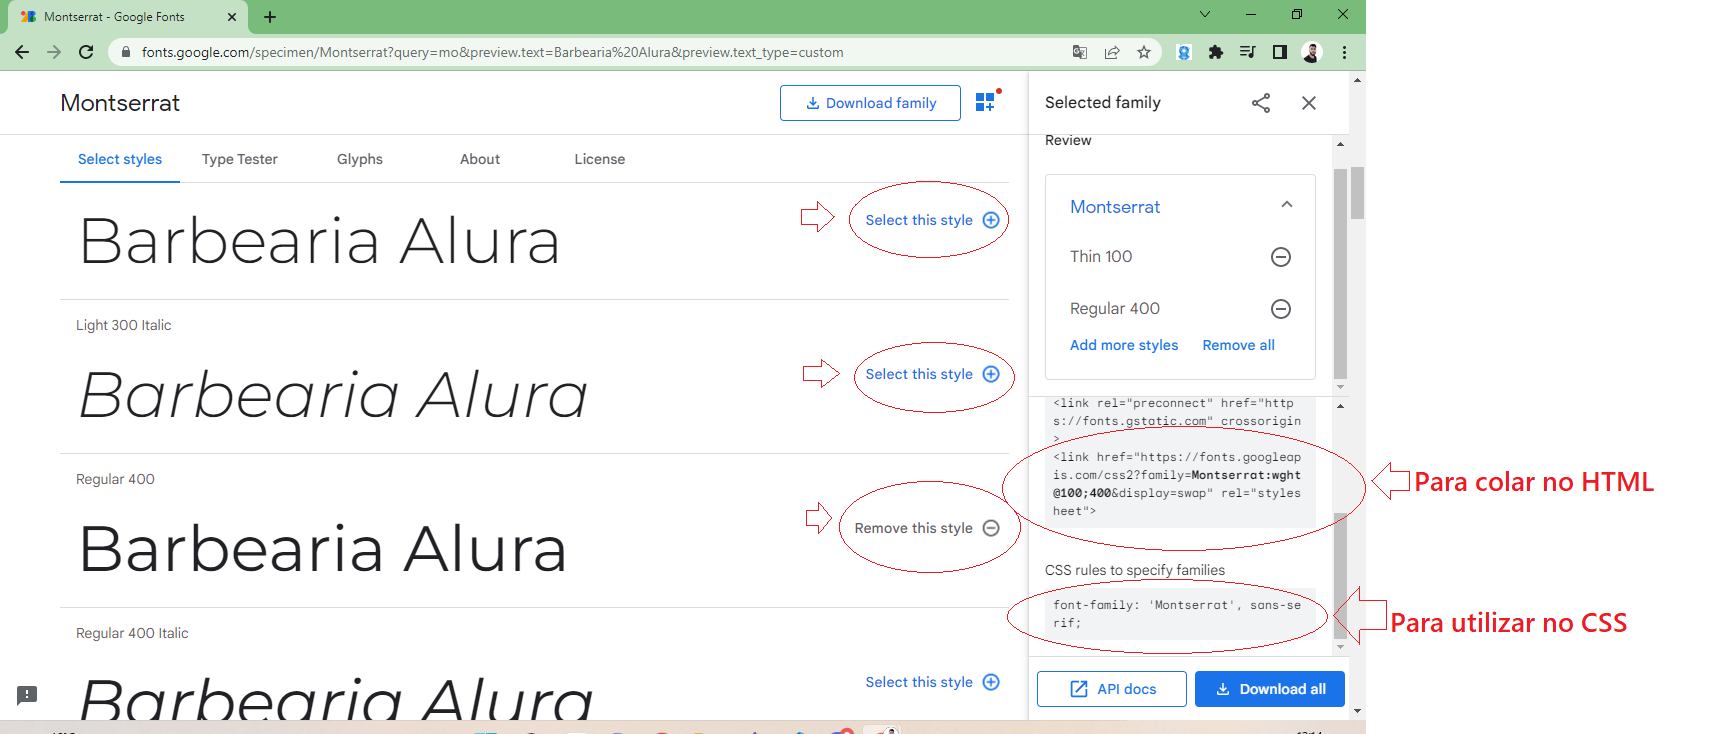
Task: Click Download family button
Action: [870, 103]
